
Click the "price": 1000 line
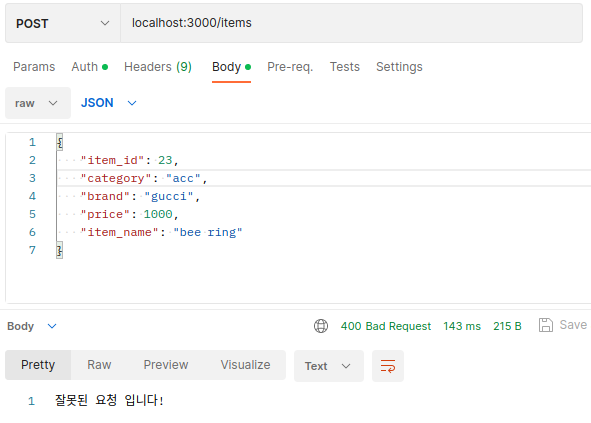[129, 215]
